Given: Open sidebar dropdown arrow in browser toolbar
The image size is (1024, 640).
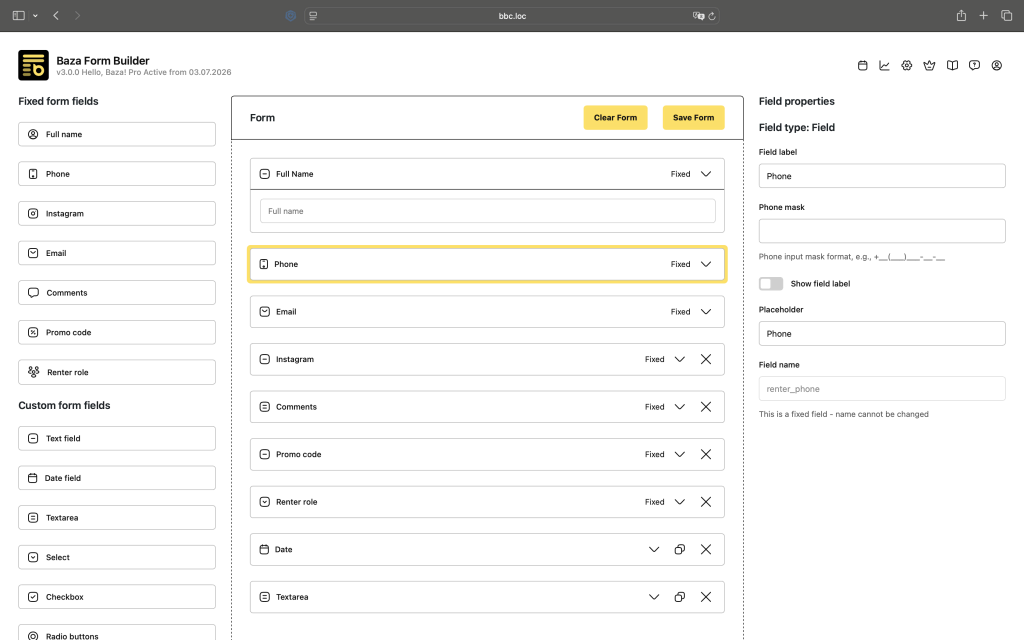Looking at the screenshot, I should 35,16.
